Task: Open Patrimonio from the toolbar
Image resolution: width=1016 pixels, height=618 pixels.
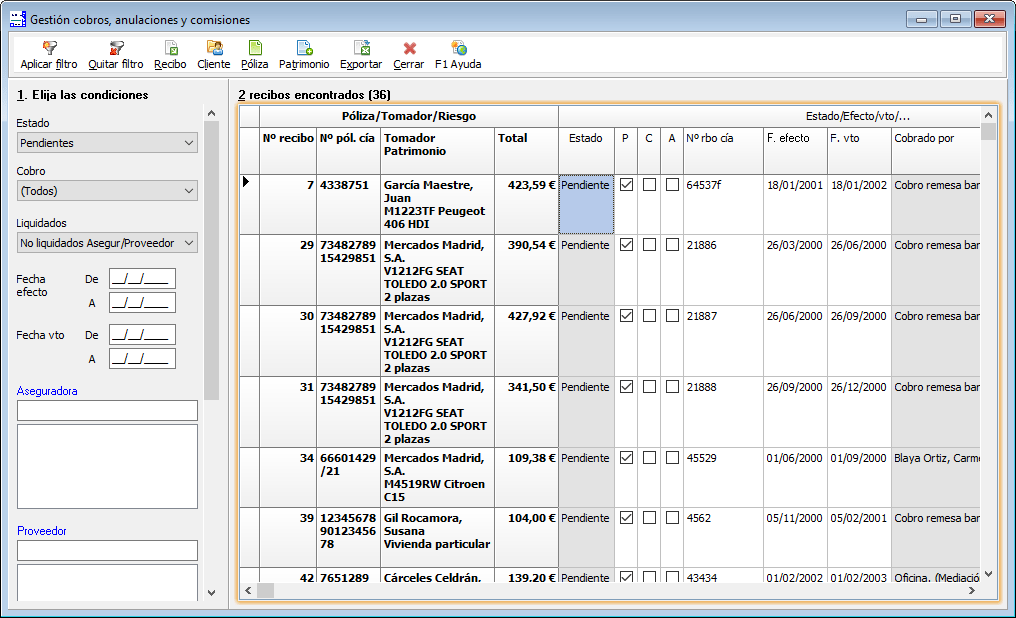Action: click(x=304, y=55)
